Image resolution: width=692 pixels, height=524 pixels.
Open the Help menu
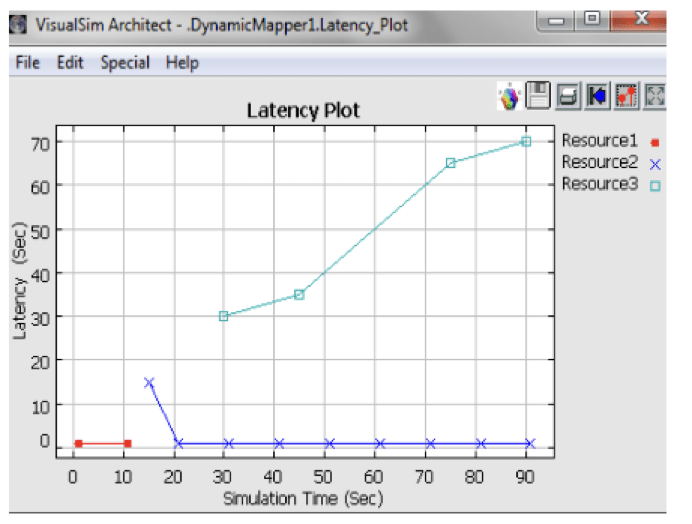click(182, 62)
